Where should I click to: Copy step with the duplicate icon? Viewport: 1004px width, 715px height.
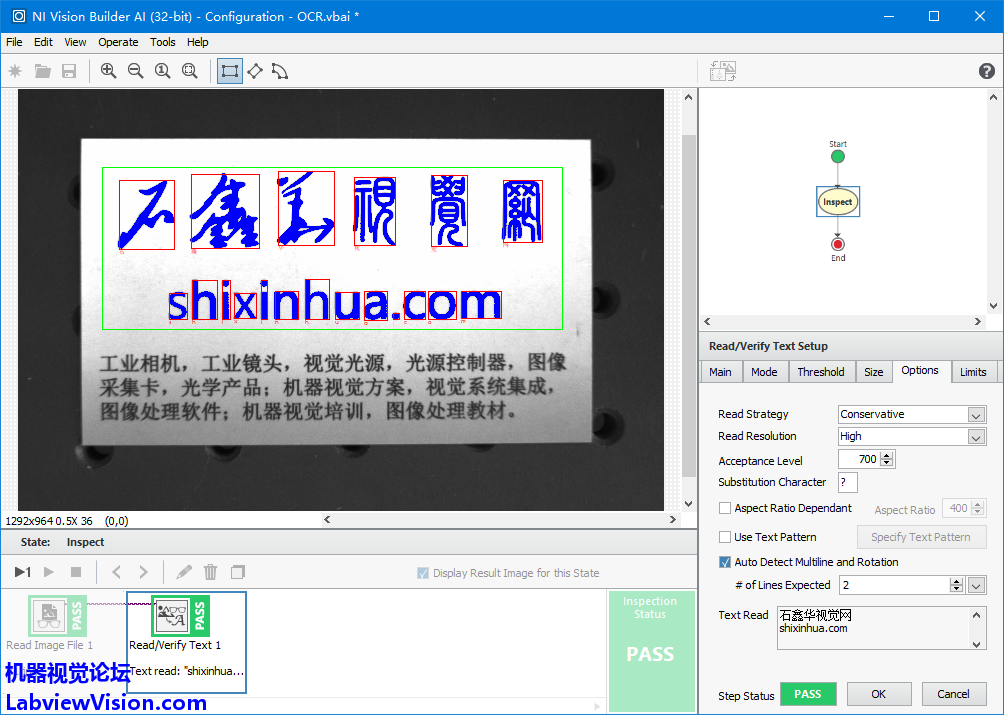(238, 572)
